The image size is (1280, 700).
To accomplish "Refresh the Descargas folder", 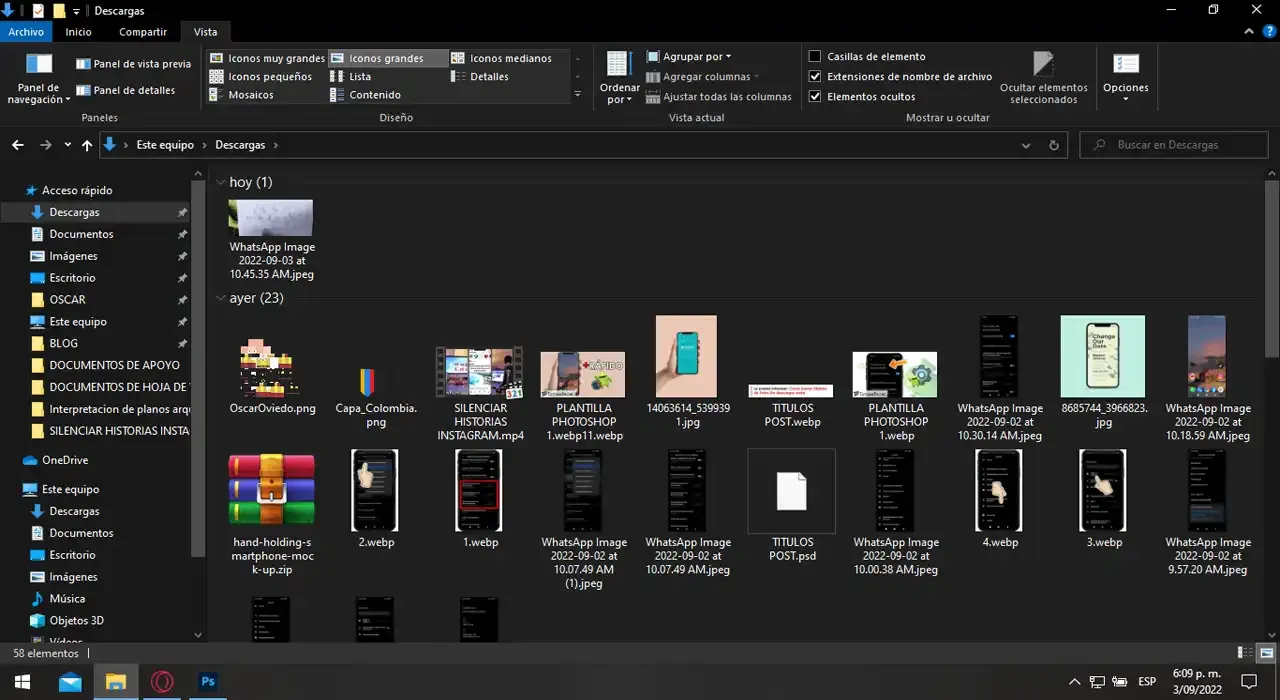I will coord(1053,145).
